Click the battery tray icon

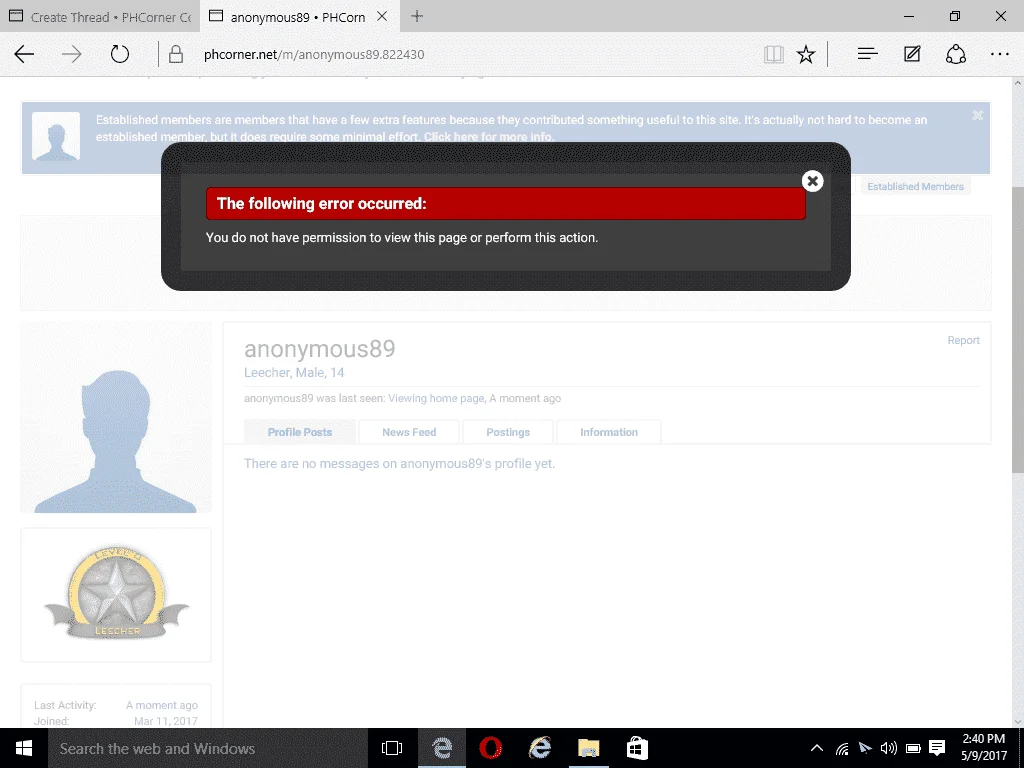coord(913,748)
